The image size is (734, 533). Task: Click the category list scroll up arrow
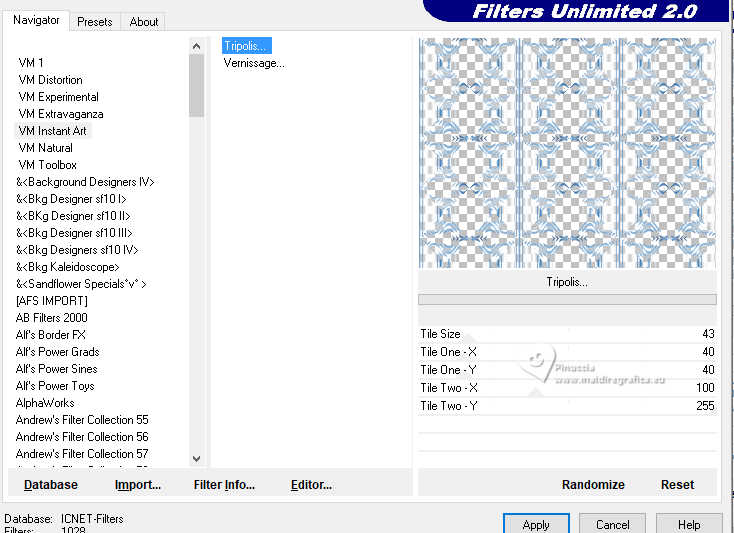(197, 46)
